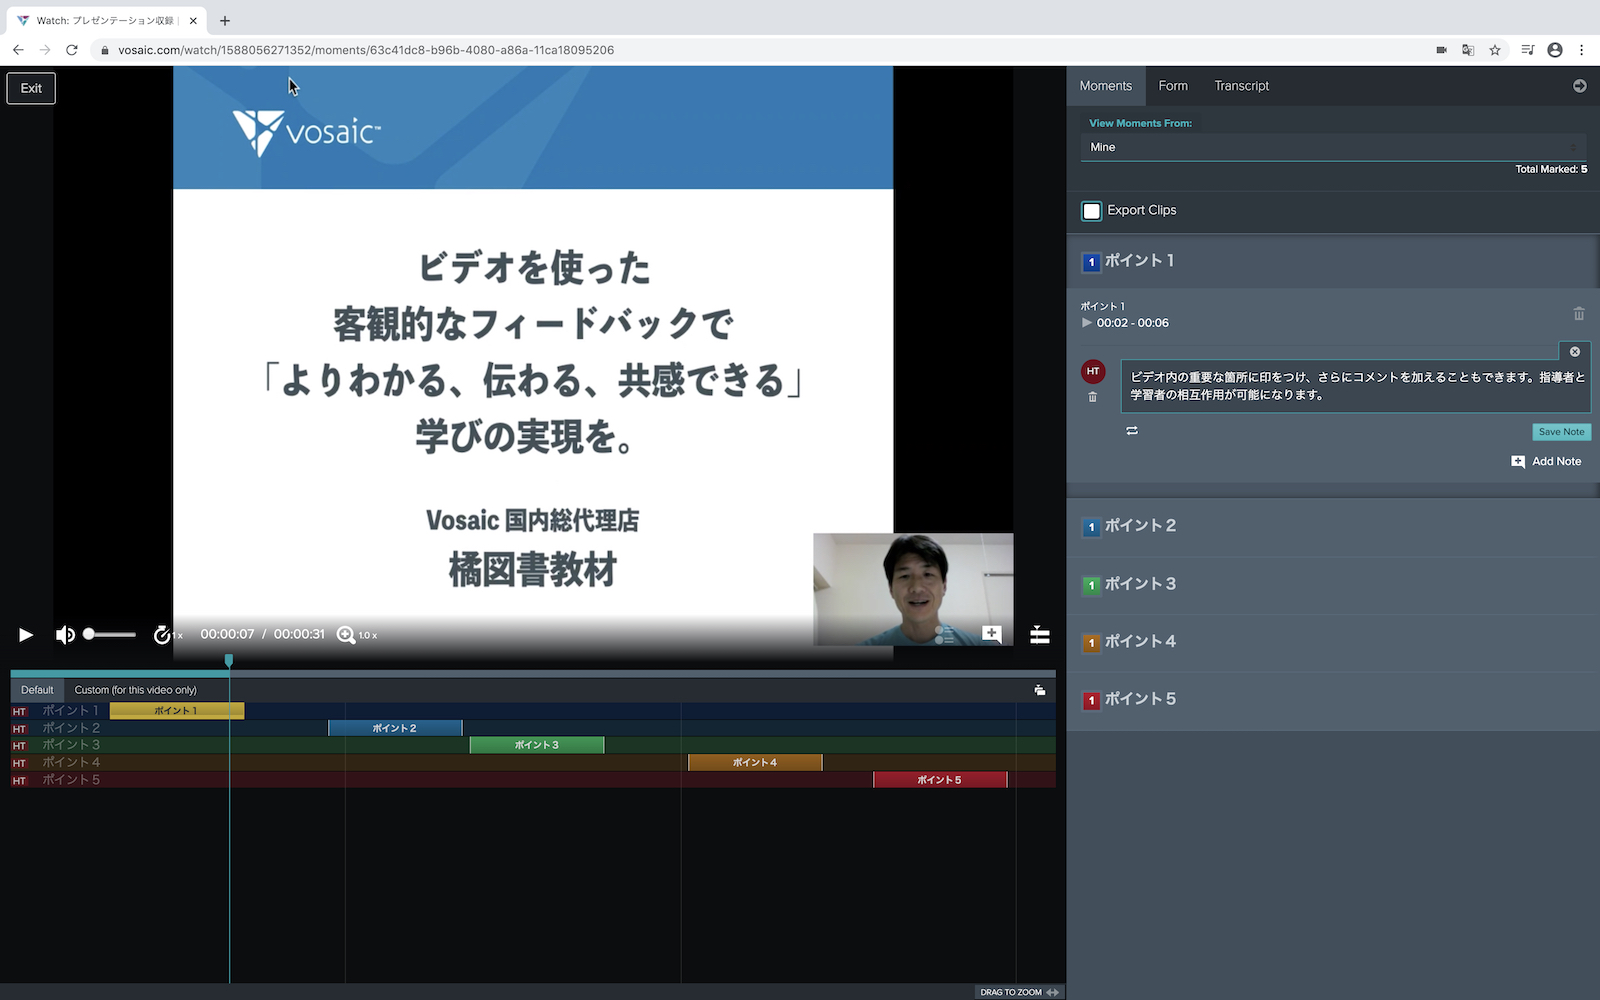
Task: Close the note editor with the X icon
Action: [1575, 352]
